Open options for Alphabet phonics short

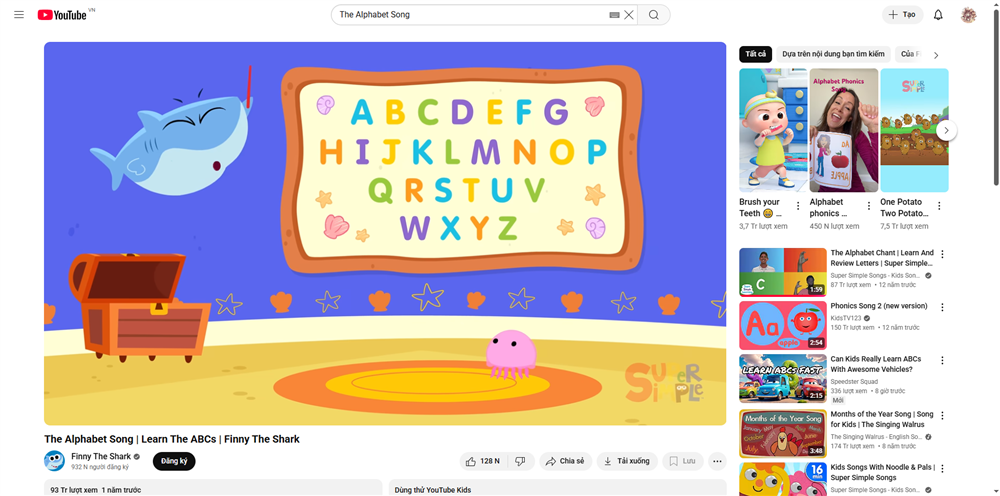tap(869, 205)
